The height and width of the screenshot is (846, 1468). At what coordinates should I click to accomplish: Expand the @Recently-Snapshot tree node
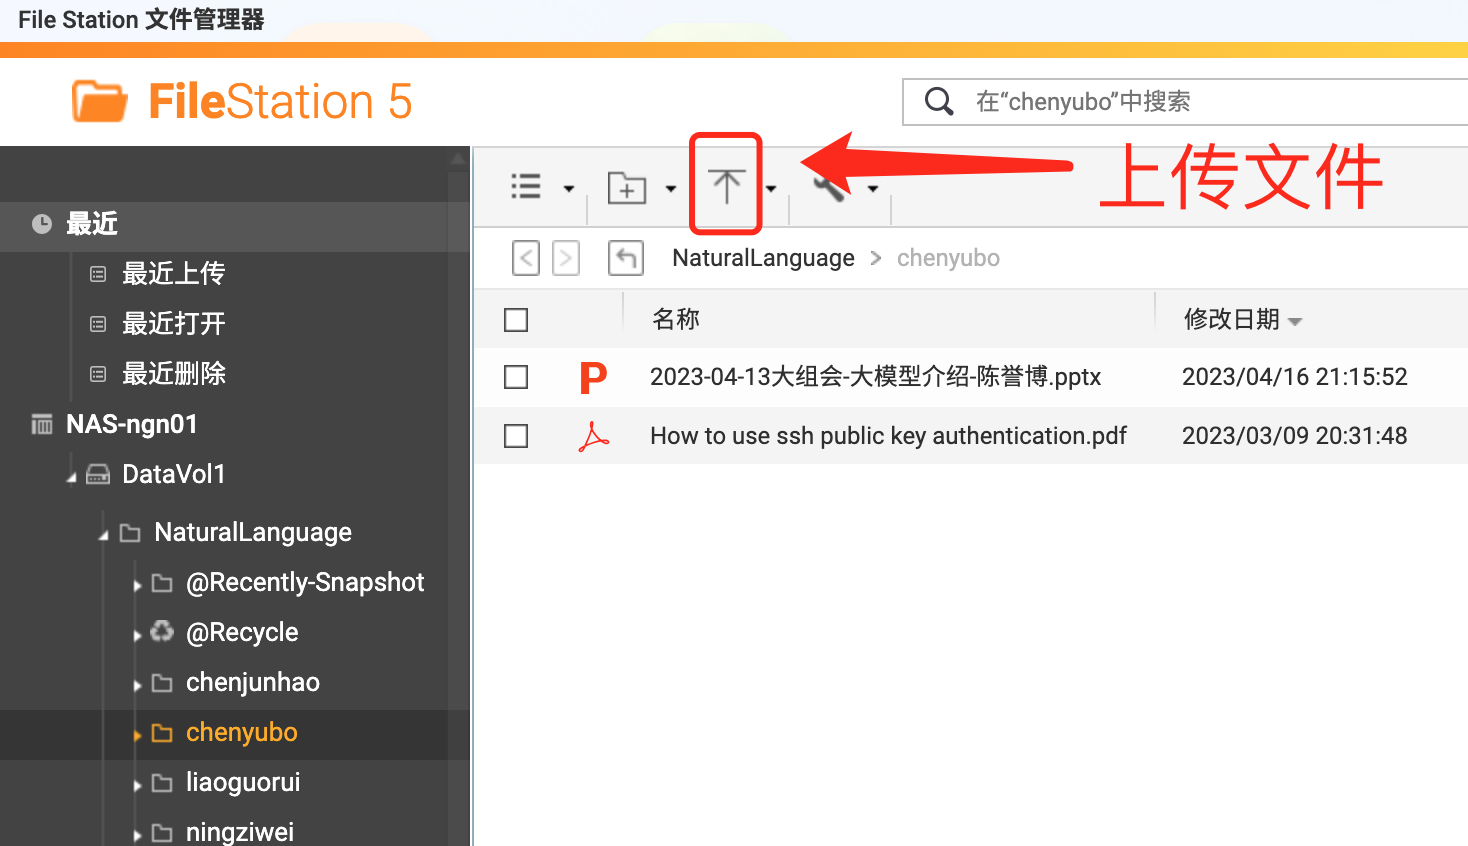click(137, 585)
